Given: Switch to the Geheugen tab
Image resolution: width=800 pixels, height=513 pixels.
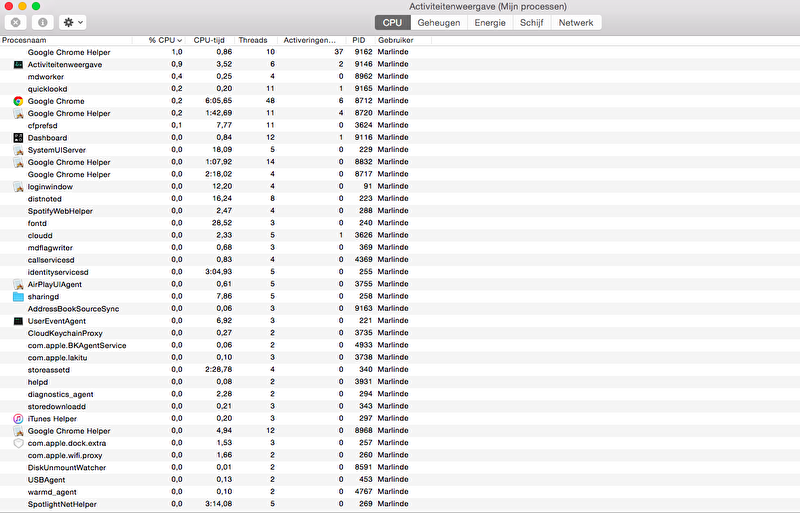Looking at the screenshot, I should (x=438, y=22).
